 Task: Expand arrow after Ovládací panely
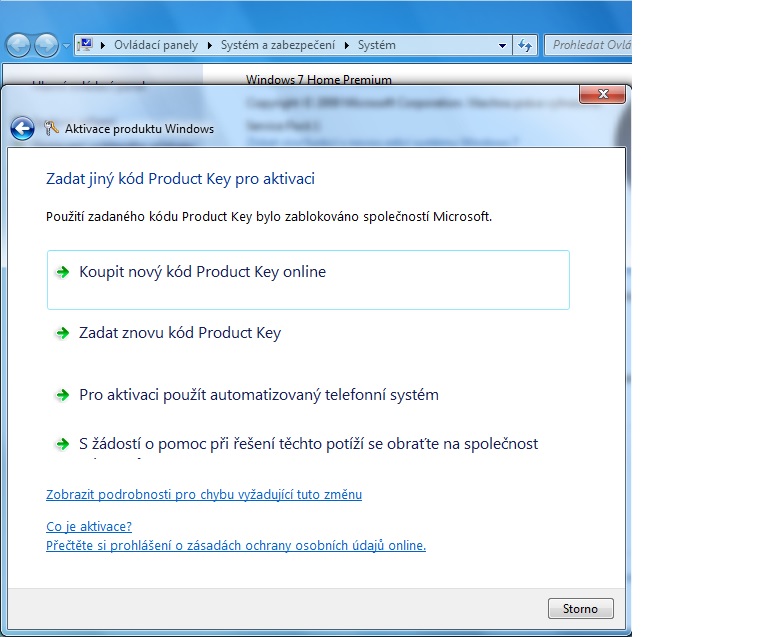click(x=210, y=46)
